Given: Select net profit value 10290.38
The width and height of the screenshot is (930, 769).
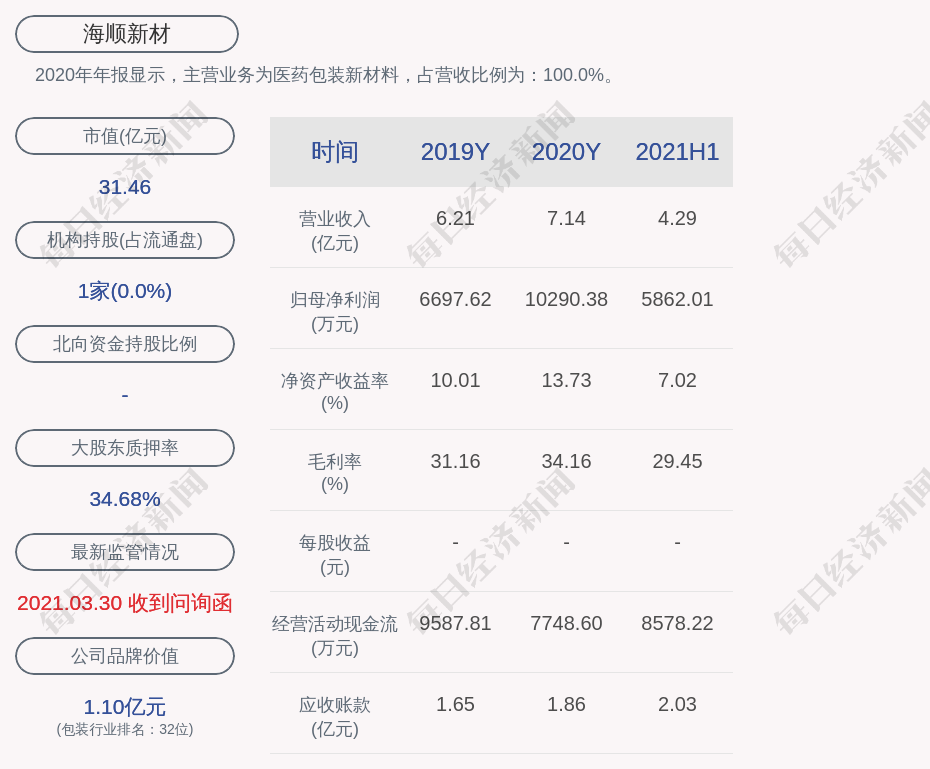Looking at the screenshot, I should [x=566, y=299].
